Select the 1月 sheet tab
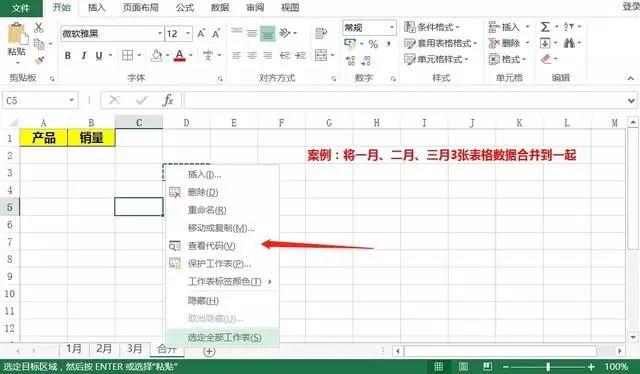This screenshot has height=374, width=640. coord(74,349)
